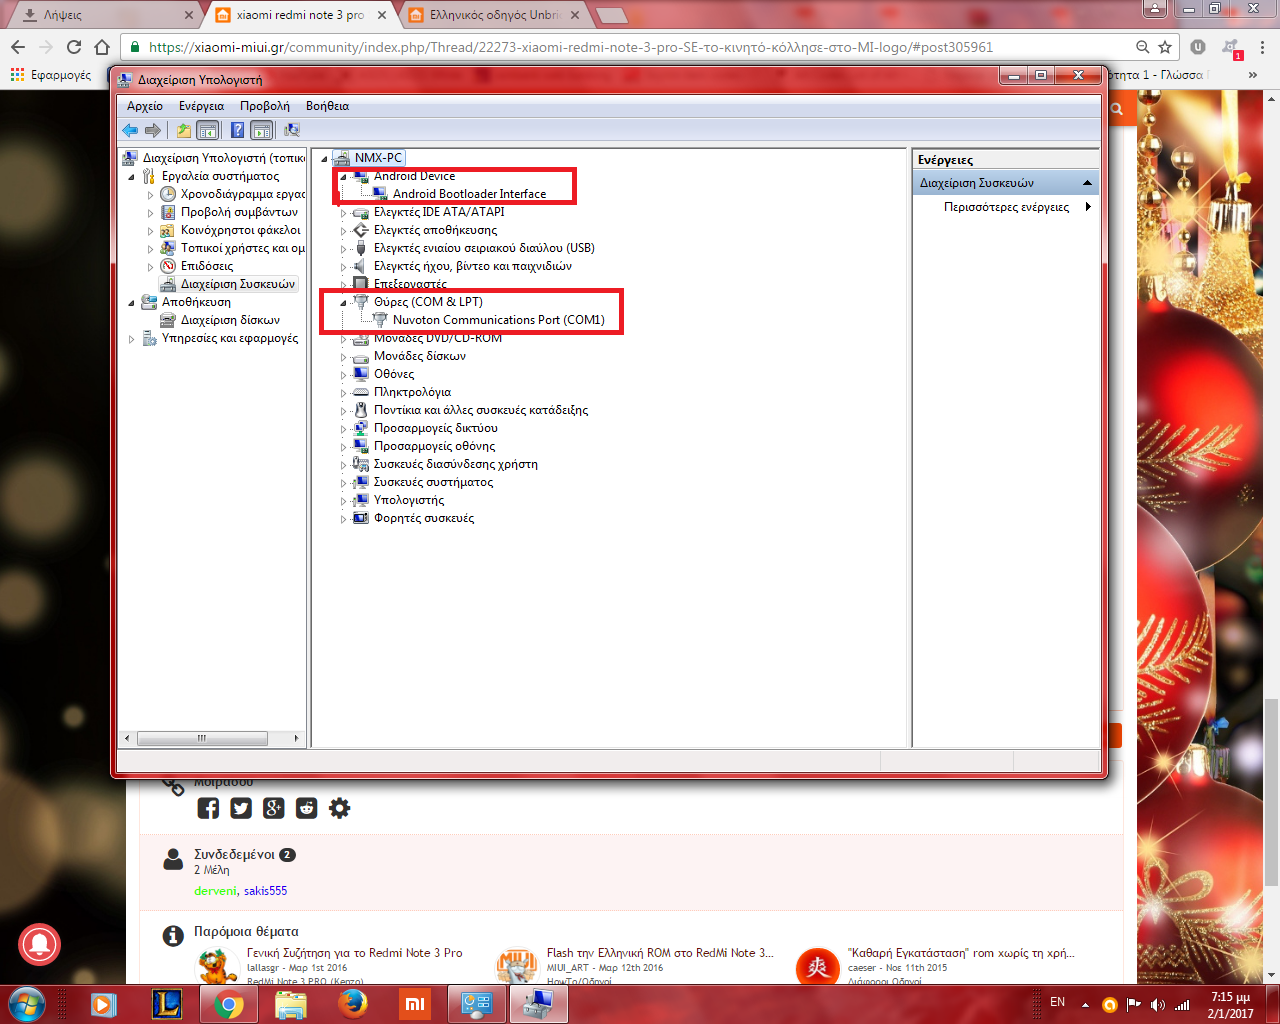Open Help via the question mark icon
This screenshot has height=1024, width=1280.
point(237,130)
